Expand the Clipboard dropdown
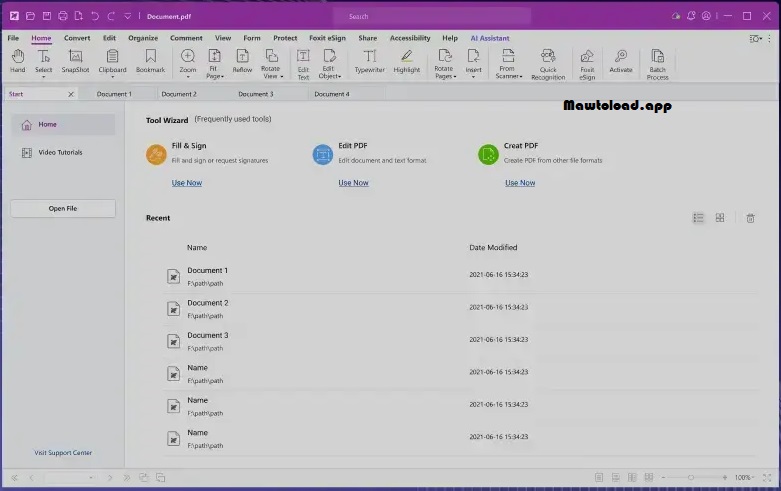The width and height of the screenshot is (781, 491). tap(113, 77)
